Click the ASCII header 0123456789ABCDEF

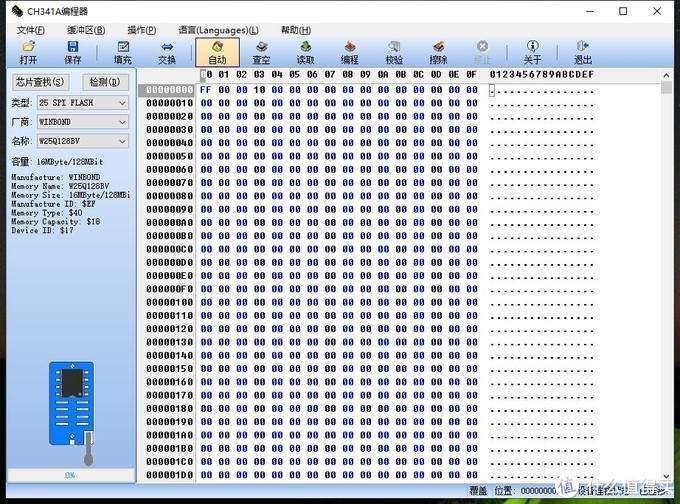click(x=542, y=75)
